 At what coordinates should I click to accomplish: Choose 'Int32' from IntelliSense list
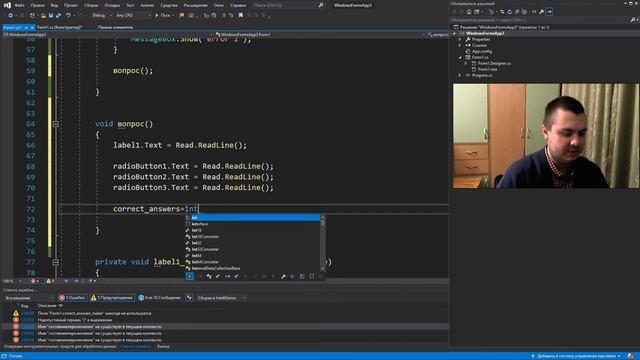[253, 243]
